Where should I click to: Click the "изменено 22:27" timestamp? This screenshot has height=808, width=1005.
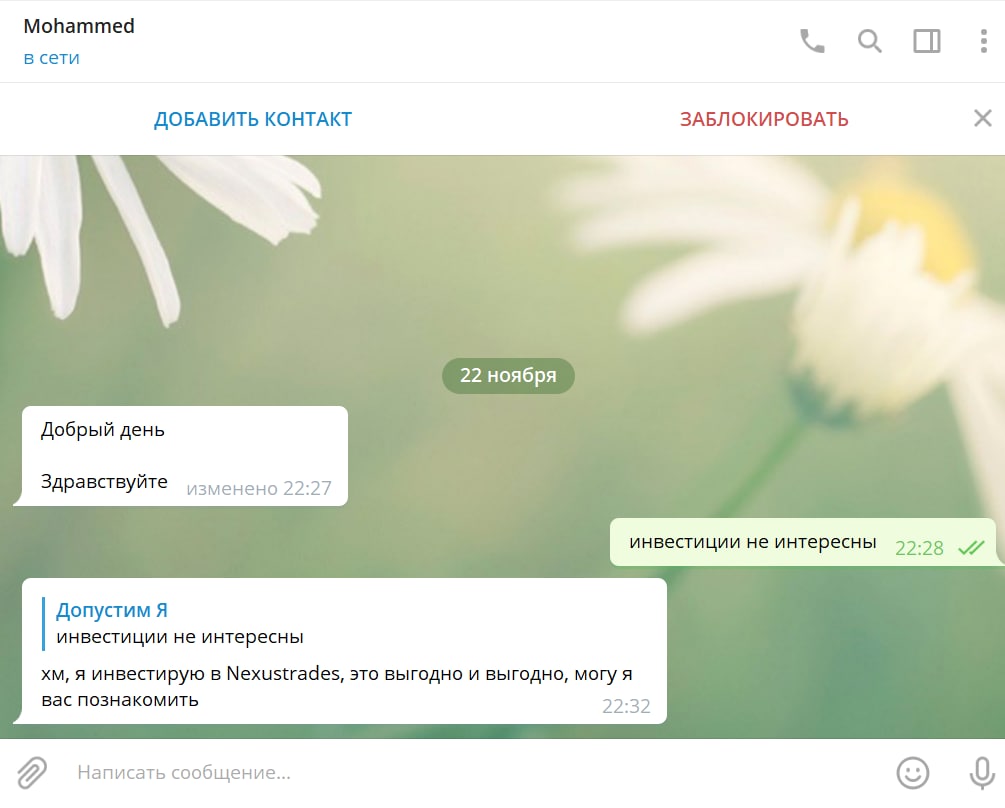click(x=259, y=488)
